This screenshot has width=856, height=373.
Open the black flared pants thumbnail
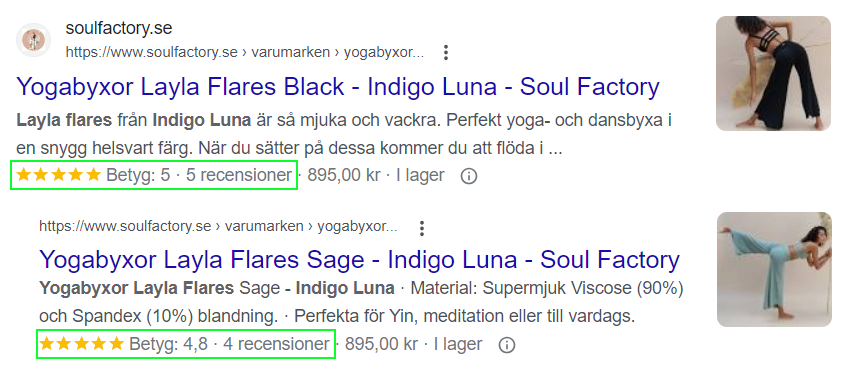point(774,73)
